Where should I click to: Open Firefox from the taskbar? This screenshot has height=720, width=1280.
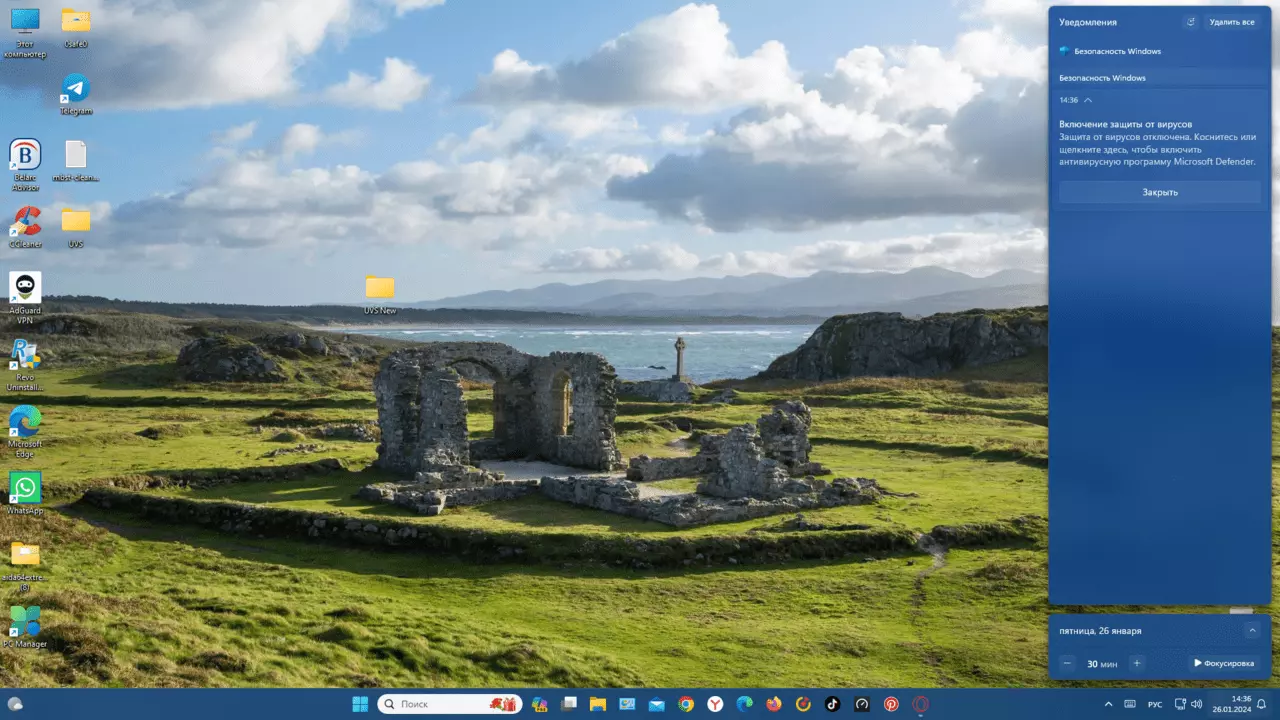pyautogui.click(x=774, y=704)
